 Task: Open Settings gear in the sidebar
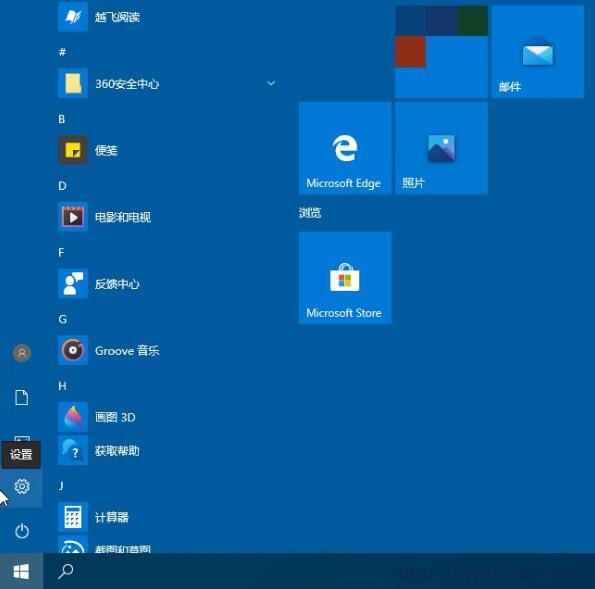tap(22, 486)
